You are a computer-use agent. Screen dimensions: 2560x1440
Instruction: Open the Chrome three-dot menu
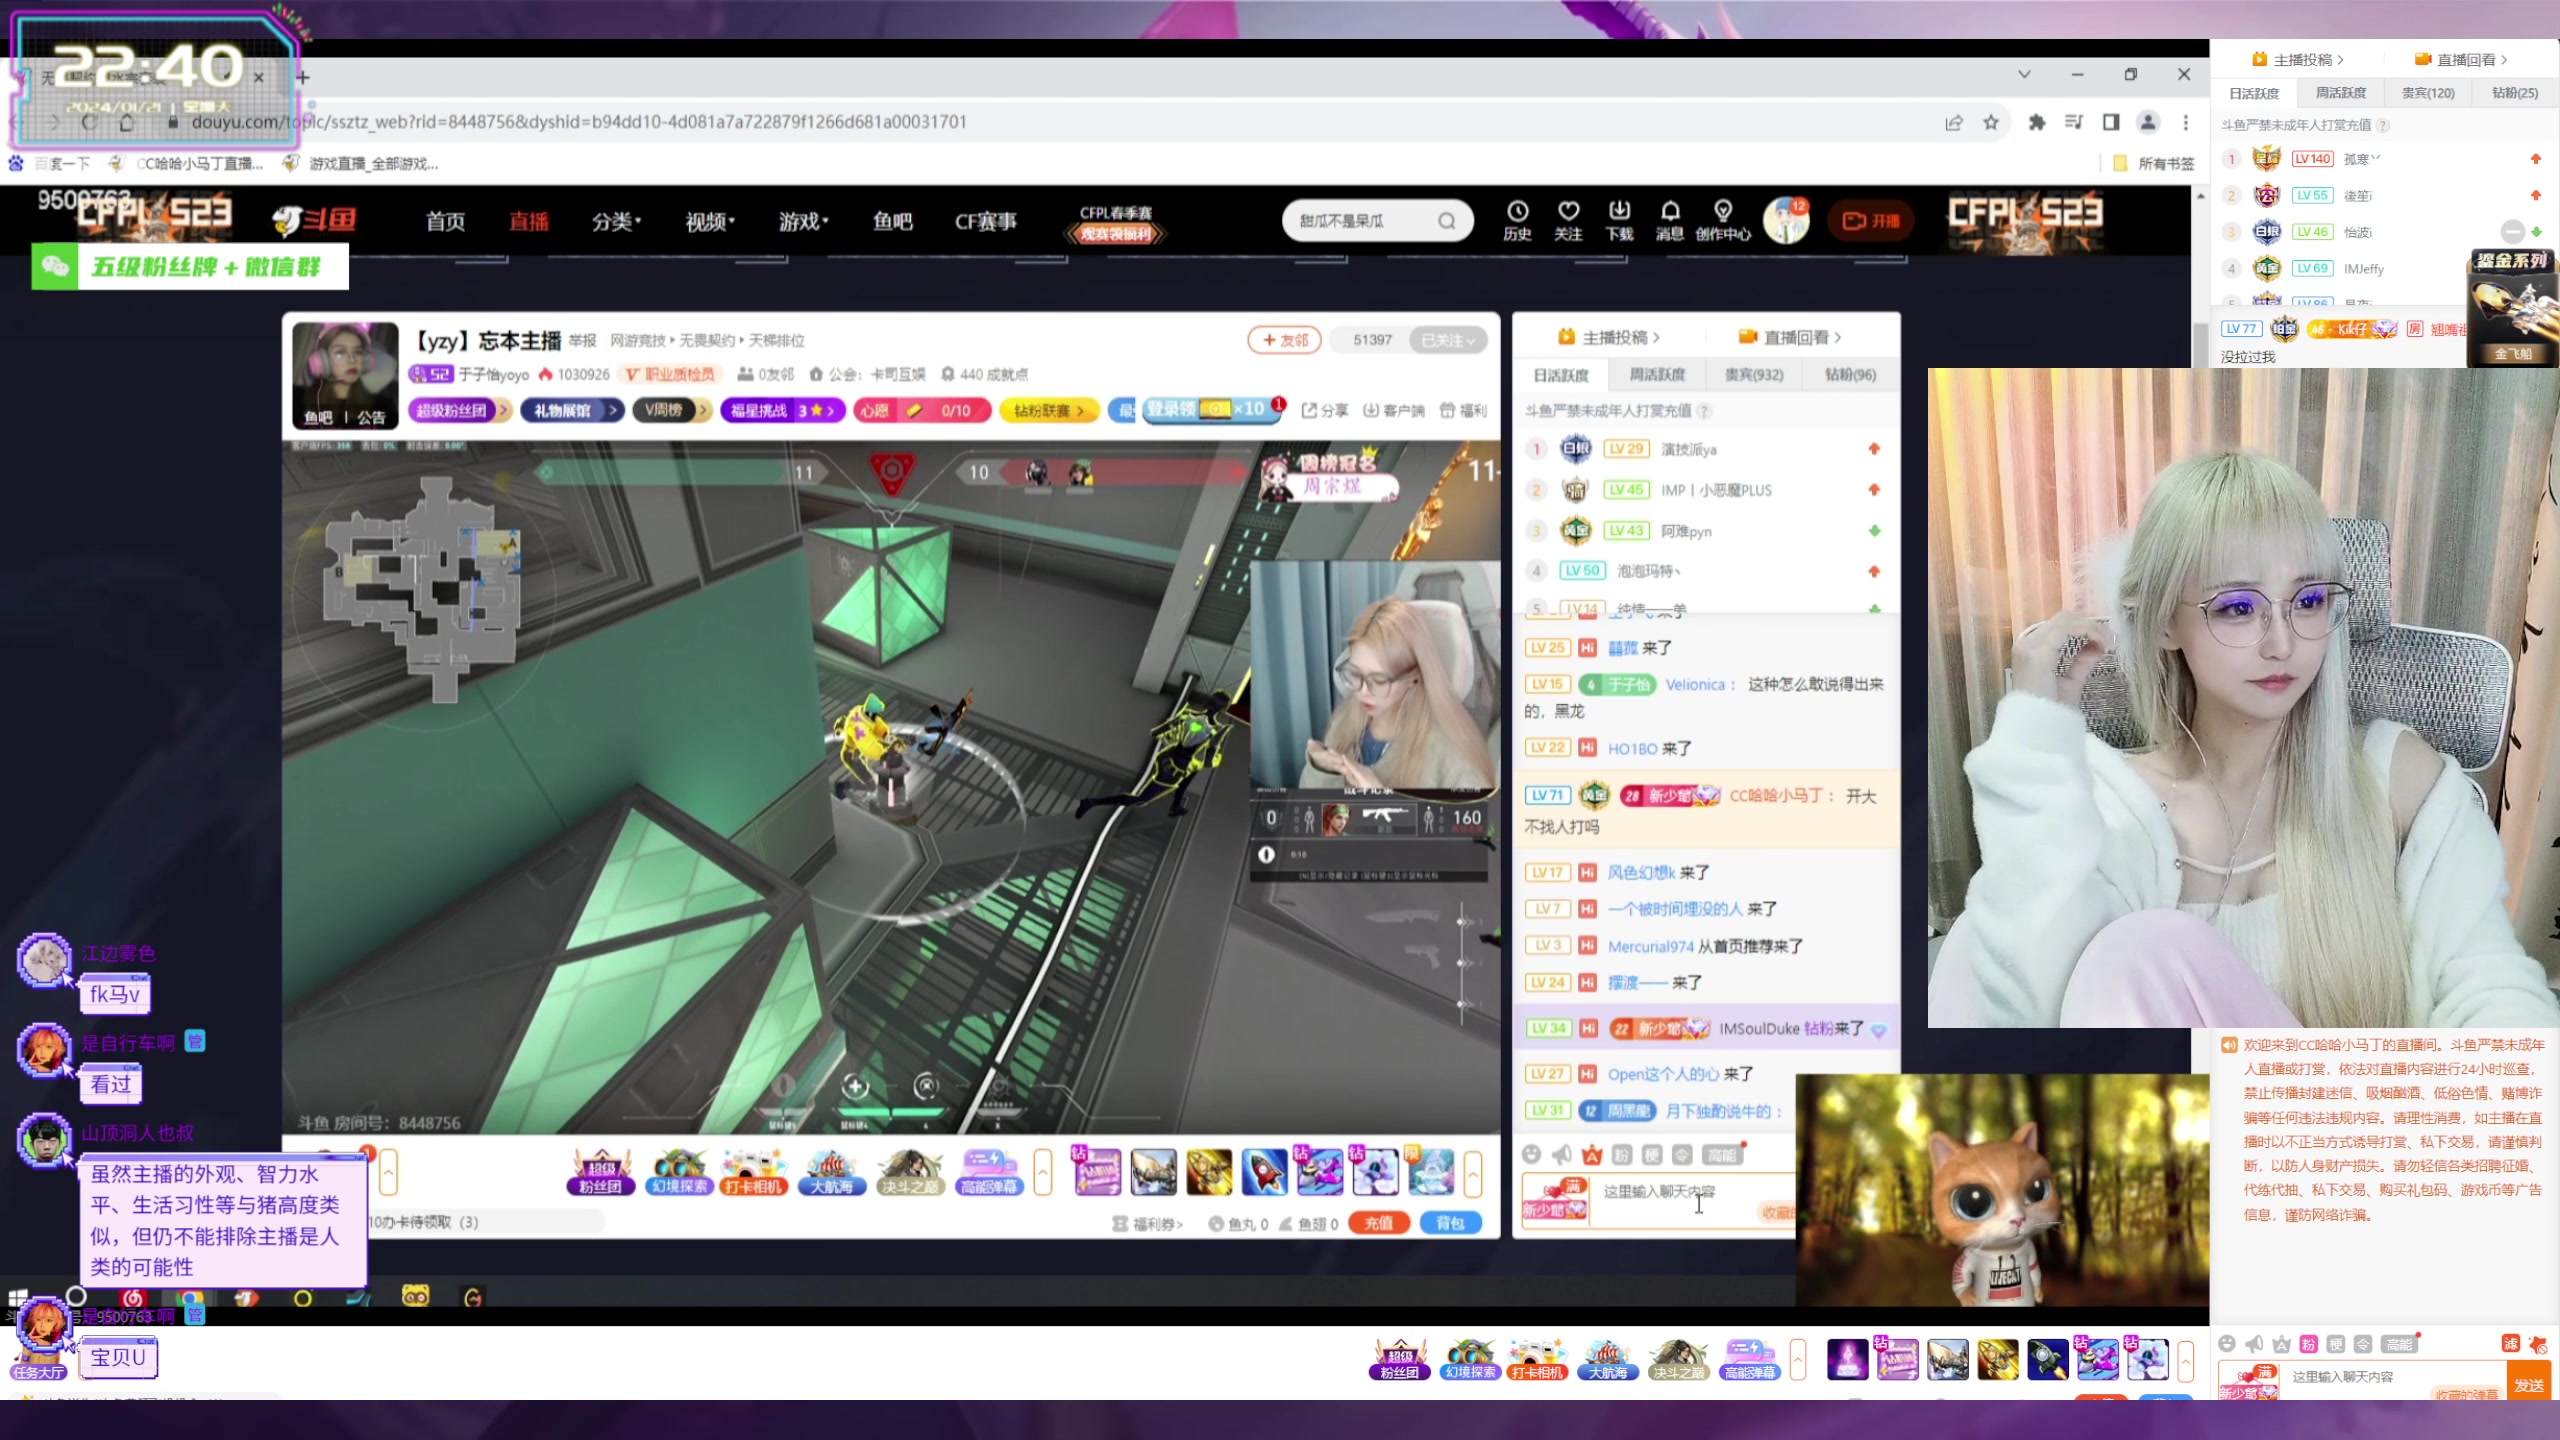2186,122
